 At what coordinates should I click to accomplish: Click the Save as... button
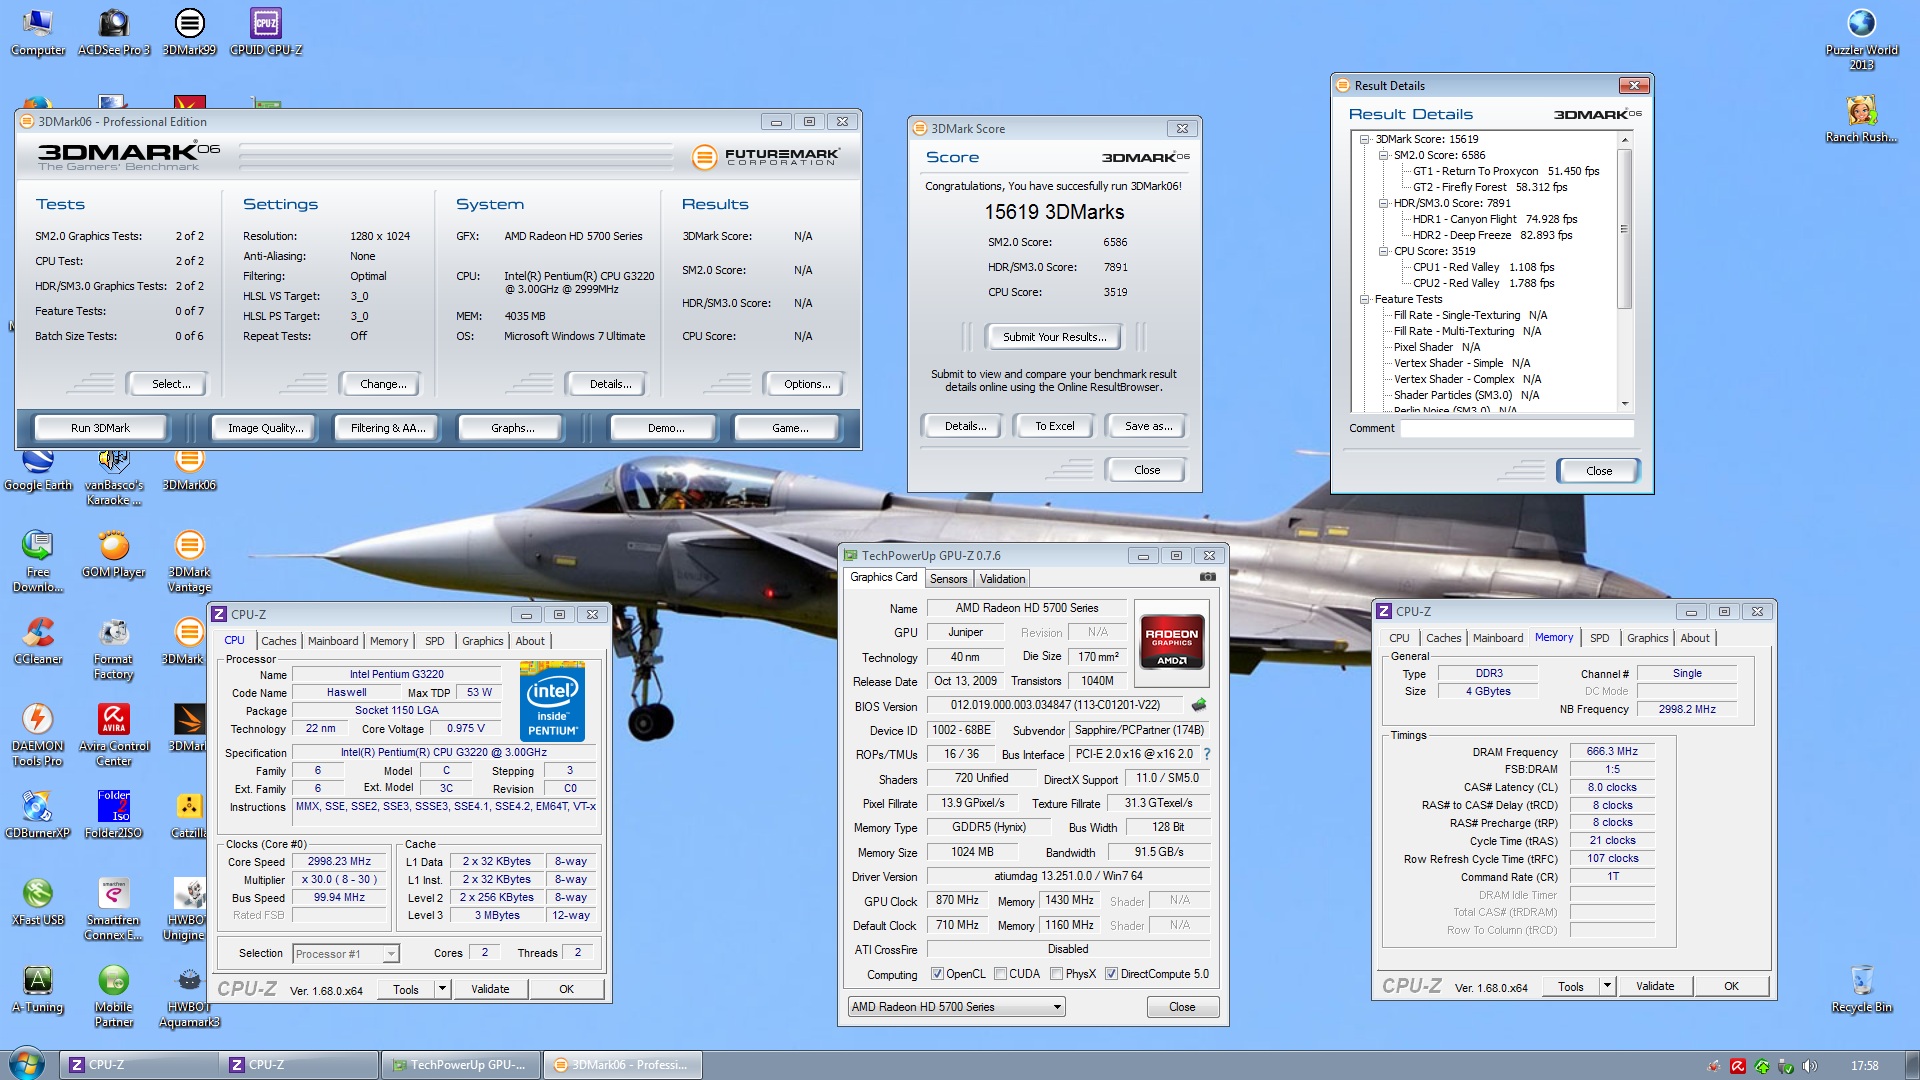[x=1148, y=426]
